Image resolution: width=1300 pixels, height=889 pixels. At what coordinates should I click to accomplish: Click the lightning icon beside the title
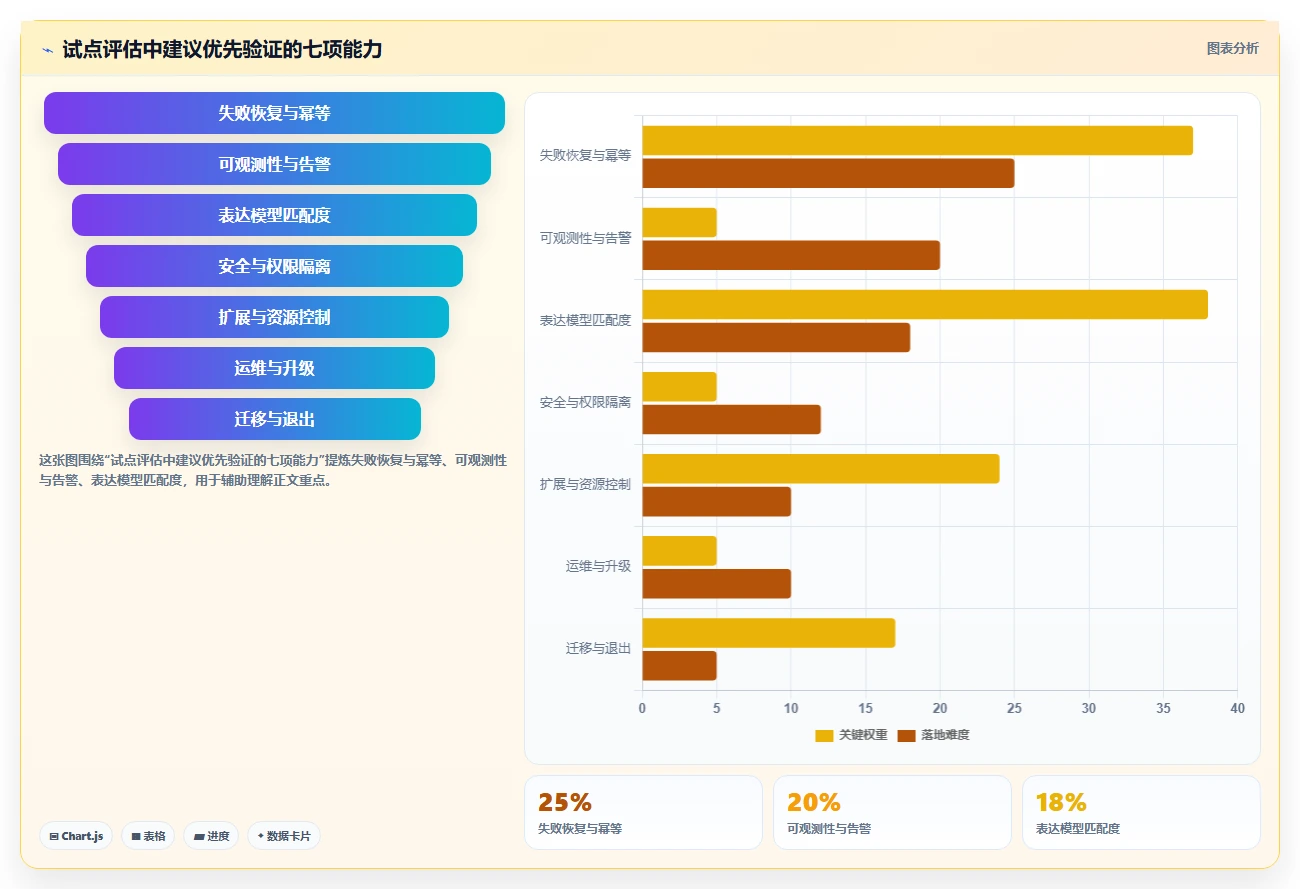pyautogui.click(x=47, y=50)
